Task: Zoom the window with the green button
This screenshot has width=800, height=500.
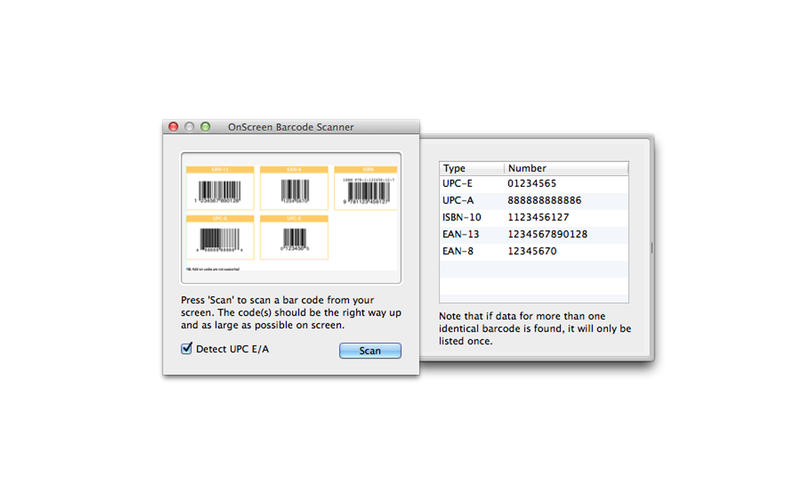Action: tap(205, 127)
